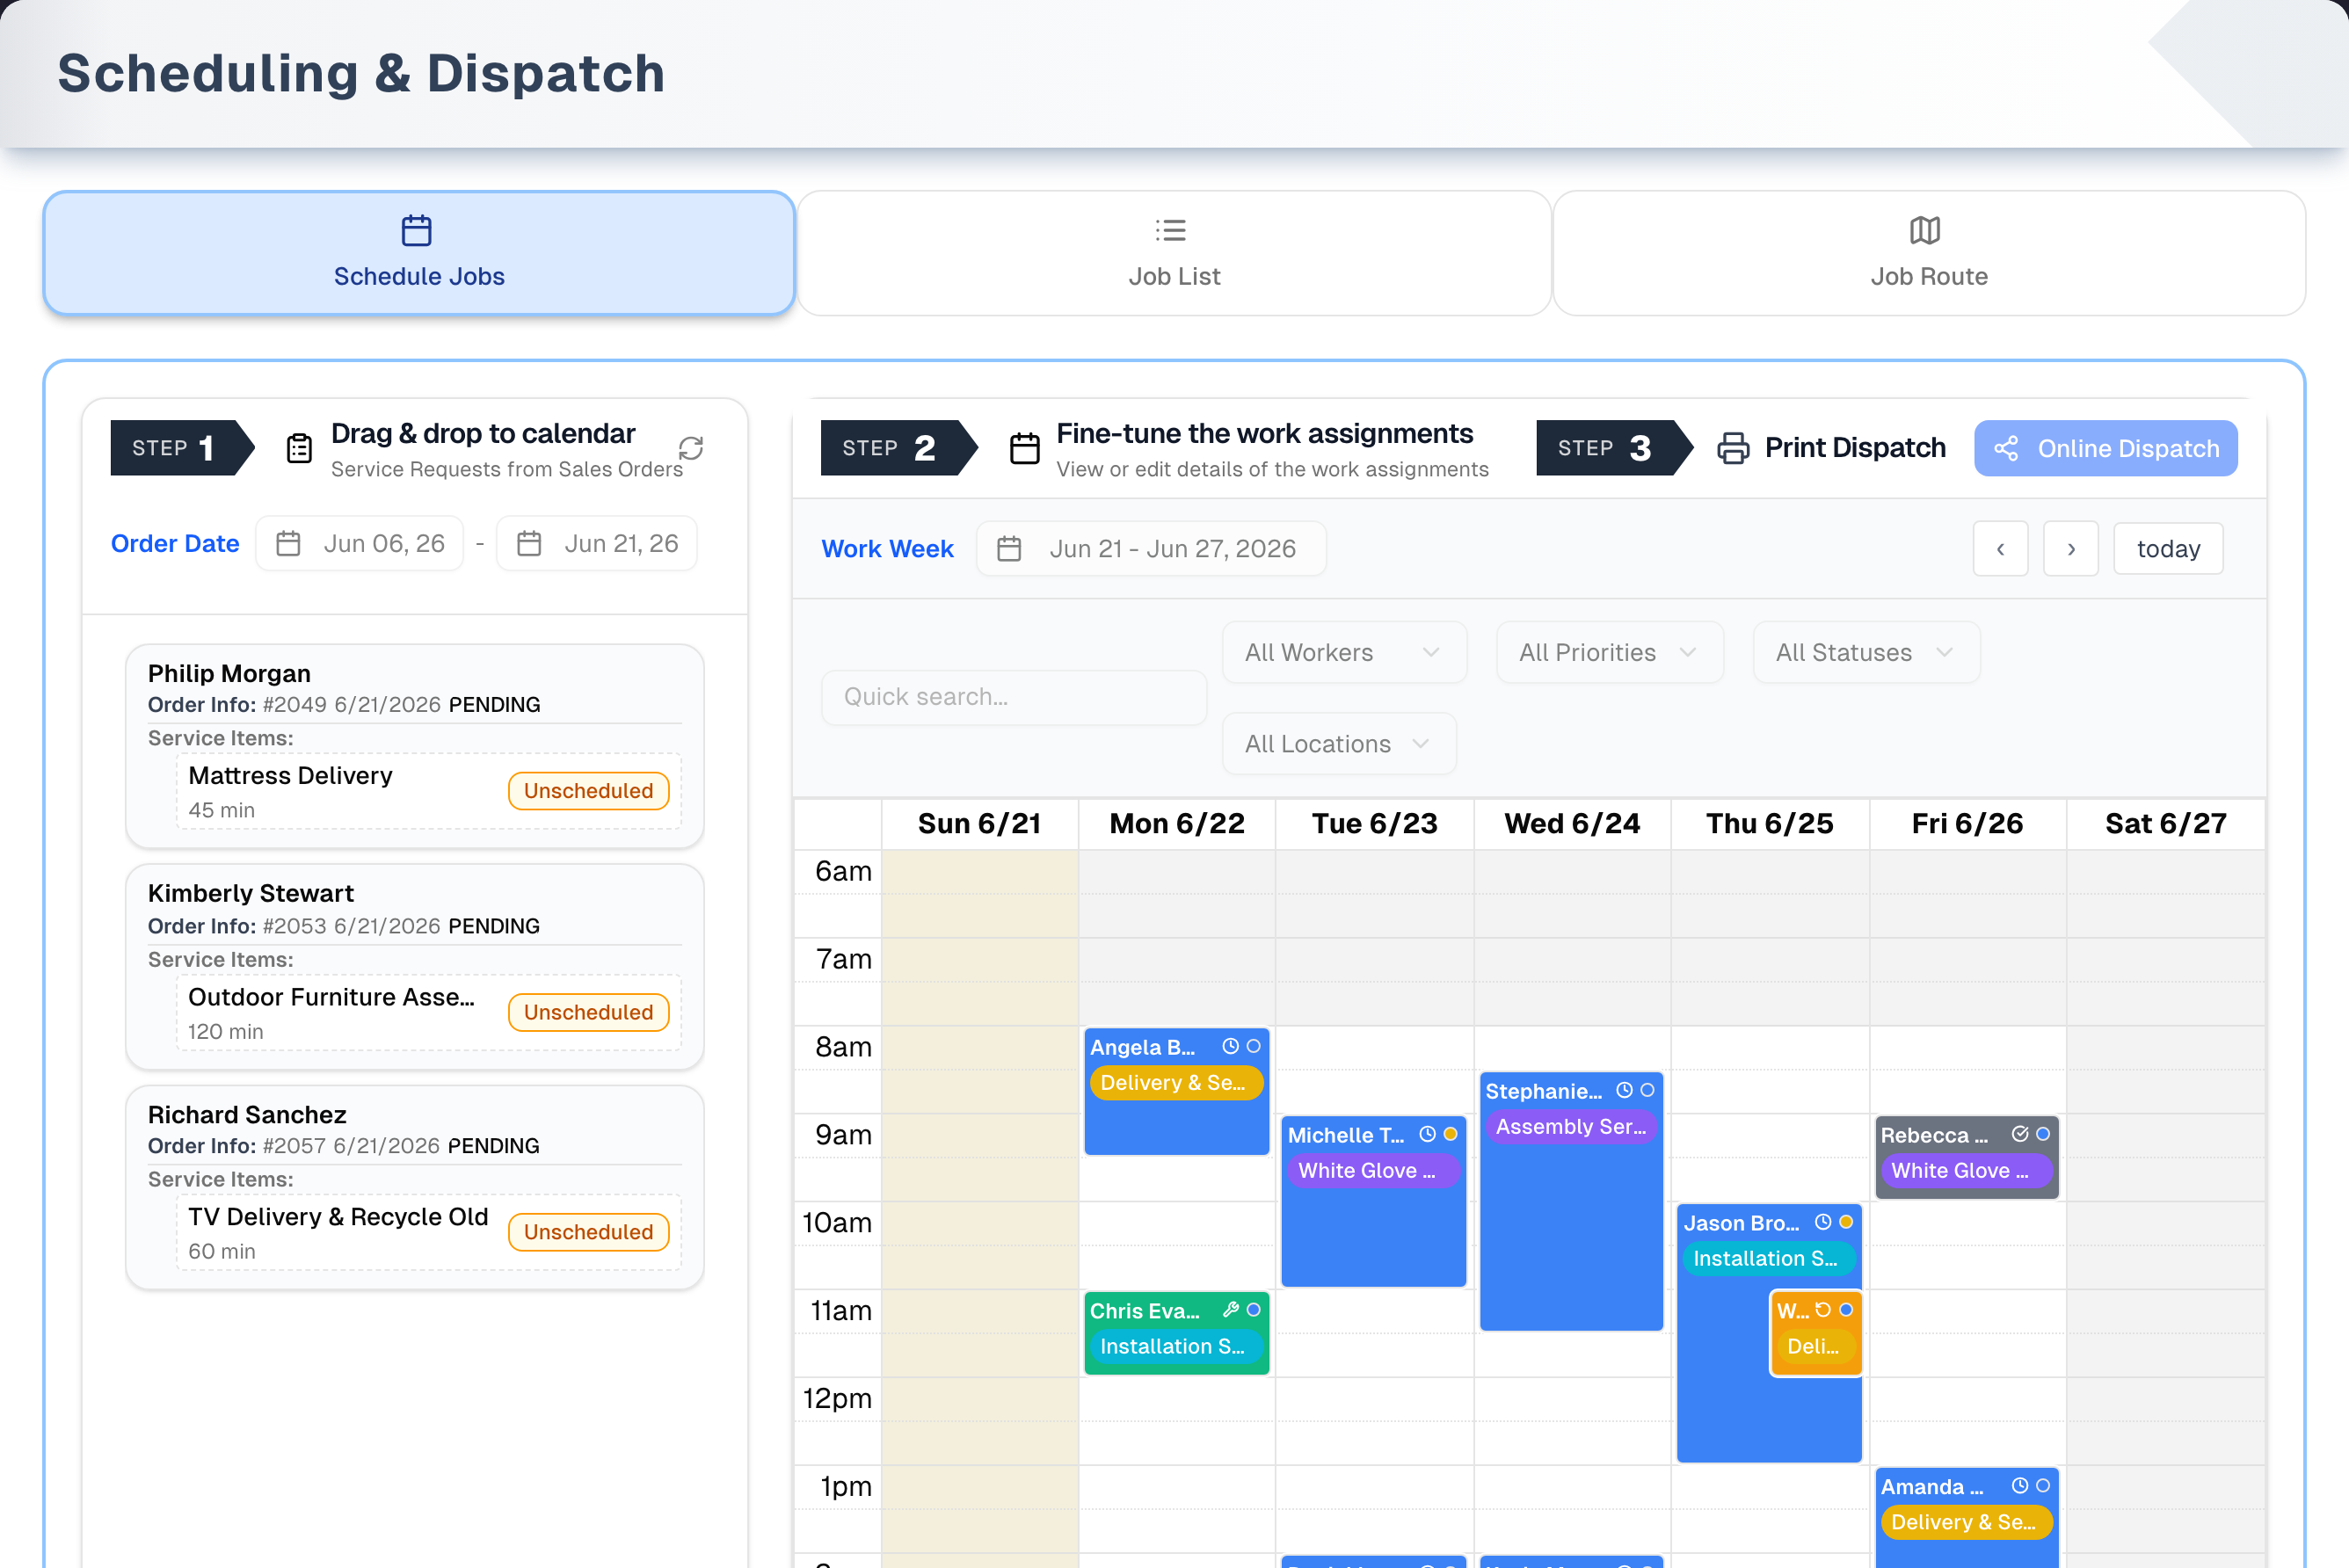
Task: Click the Sat 6/27 column header
Action: click(2165, 824)
